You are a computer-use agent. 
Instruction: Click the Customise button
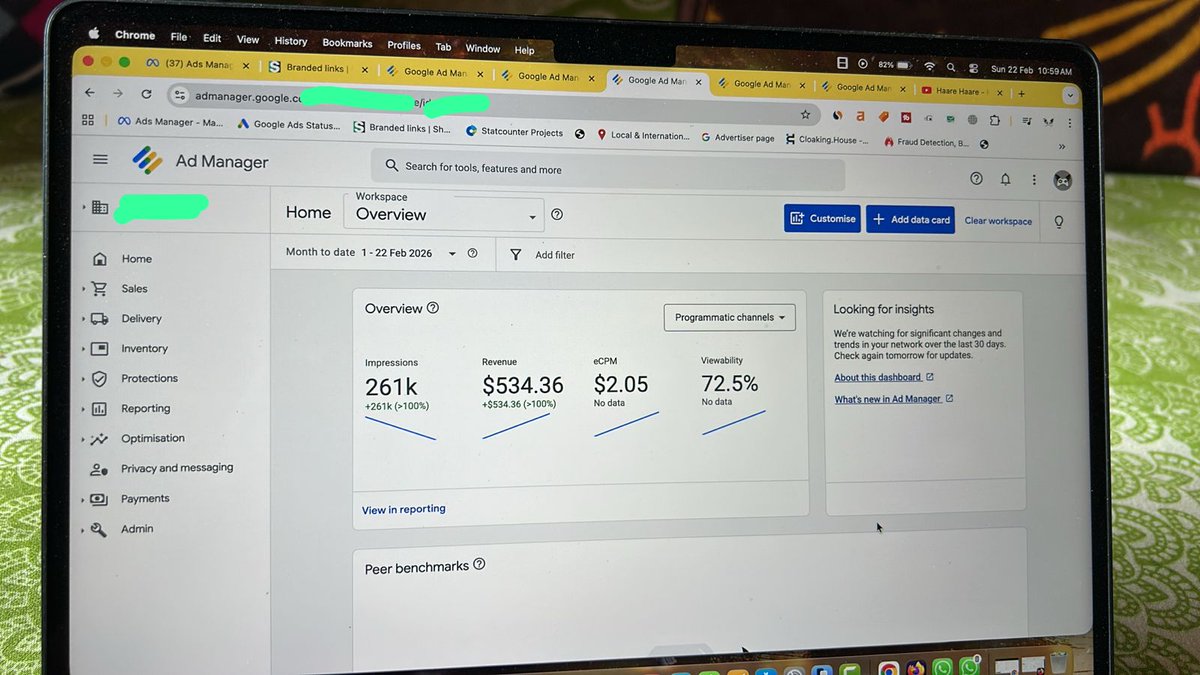[x=822, y=218]
